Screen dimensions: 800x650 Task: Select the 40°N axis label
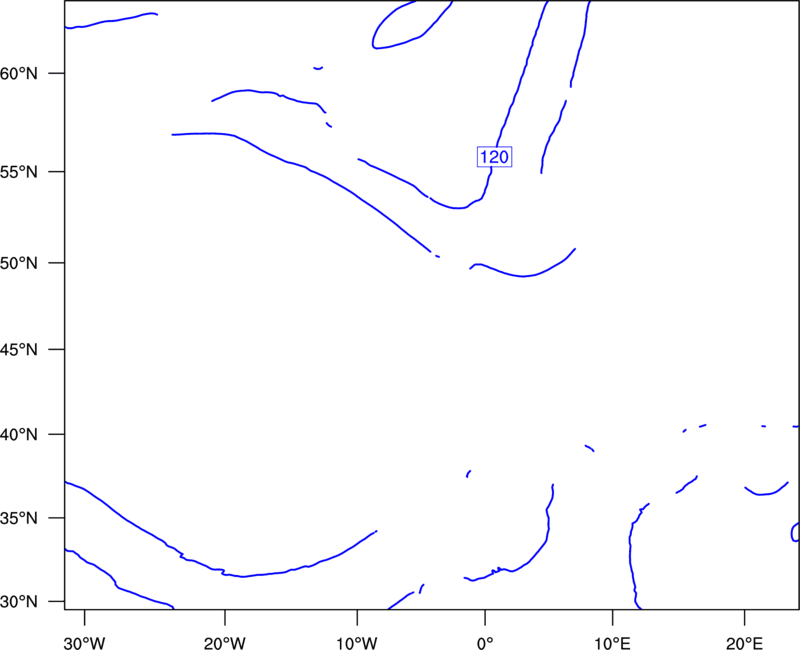click(x=19, y=435)
